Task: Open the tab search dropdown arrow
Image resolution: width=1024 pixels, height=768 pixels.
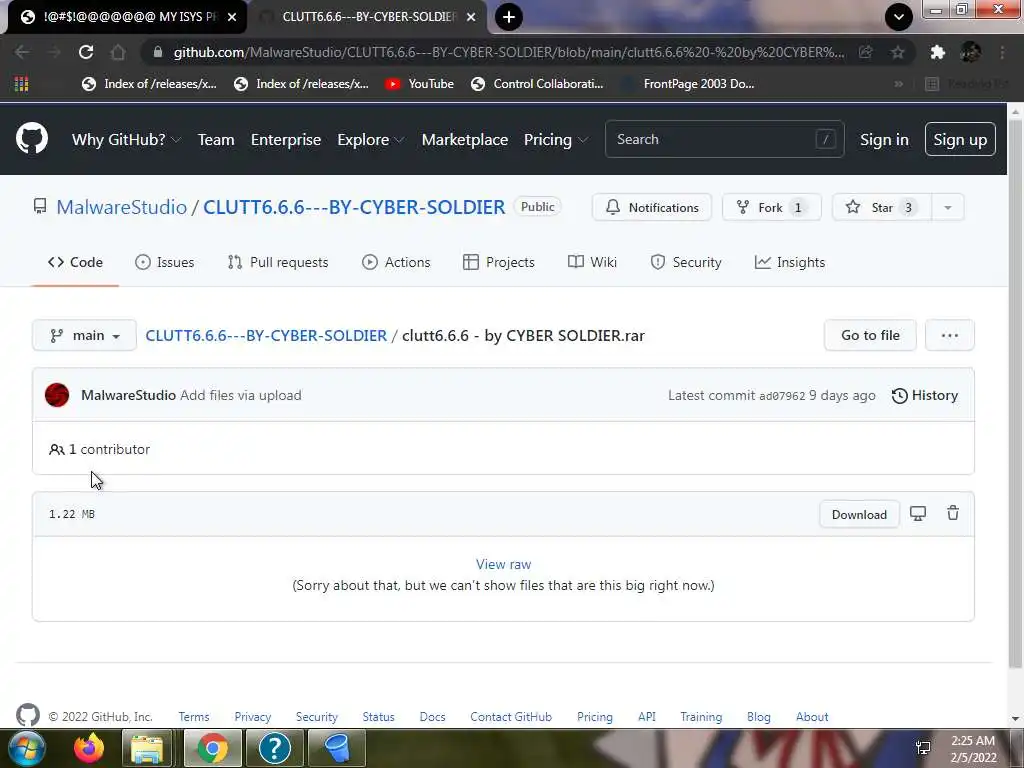Action: pyautogui.click(x=899, y=17)
